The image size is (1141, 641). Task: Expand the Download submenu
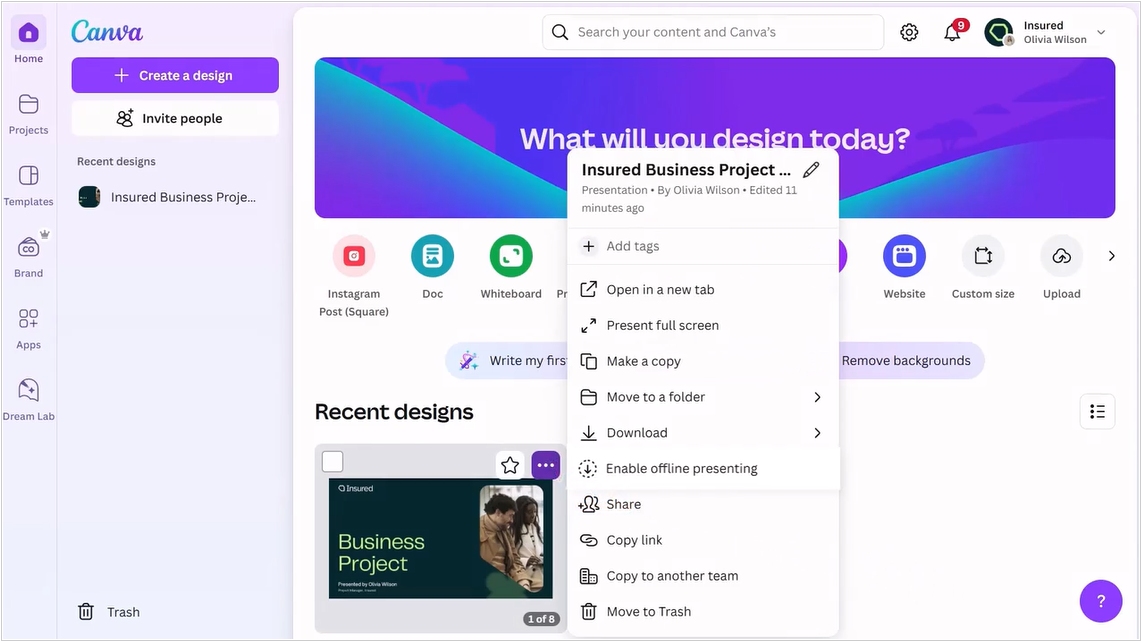point(817,433)
